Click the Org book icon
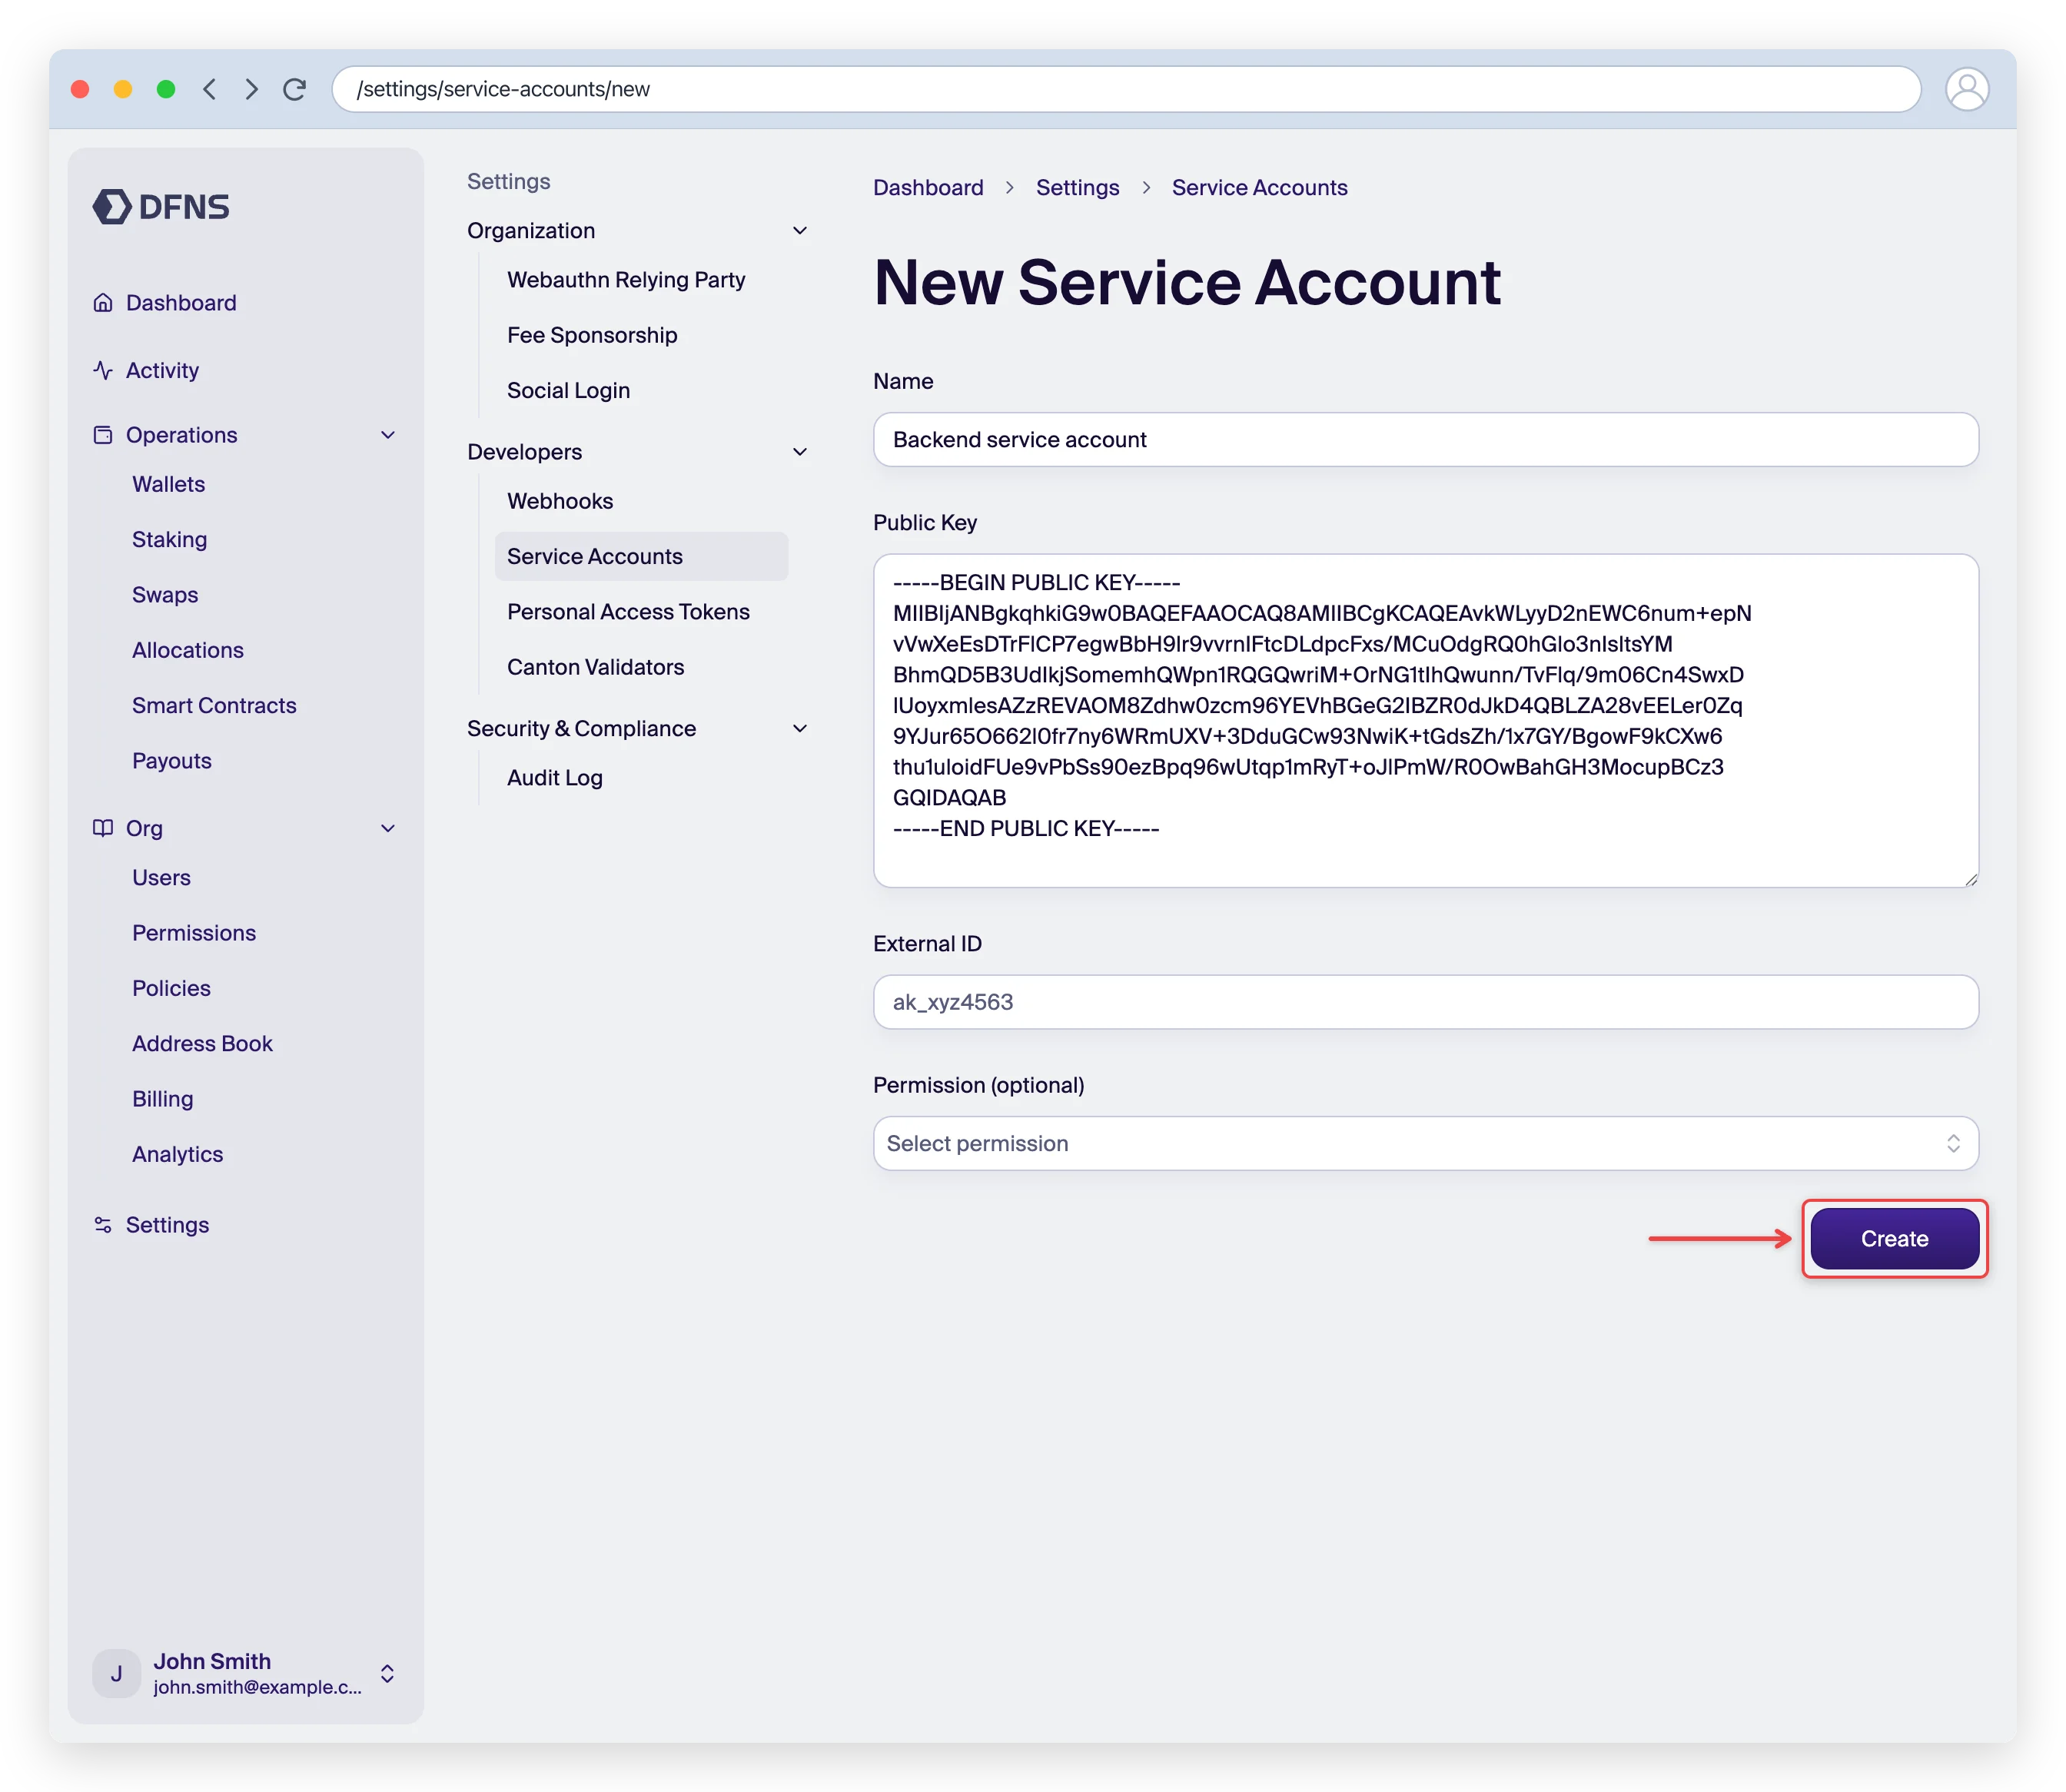This screenshot has width=2066, height=1792. [x=103, y=828]
